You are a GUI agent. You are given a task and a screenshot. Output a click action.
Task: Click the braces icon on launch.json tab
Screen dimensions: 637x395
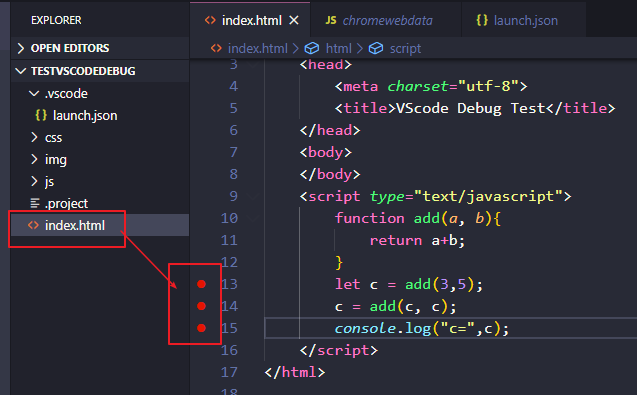click(x=482, y=20)
